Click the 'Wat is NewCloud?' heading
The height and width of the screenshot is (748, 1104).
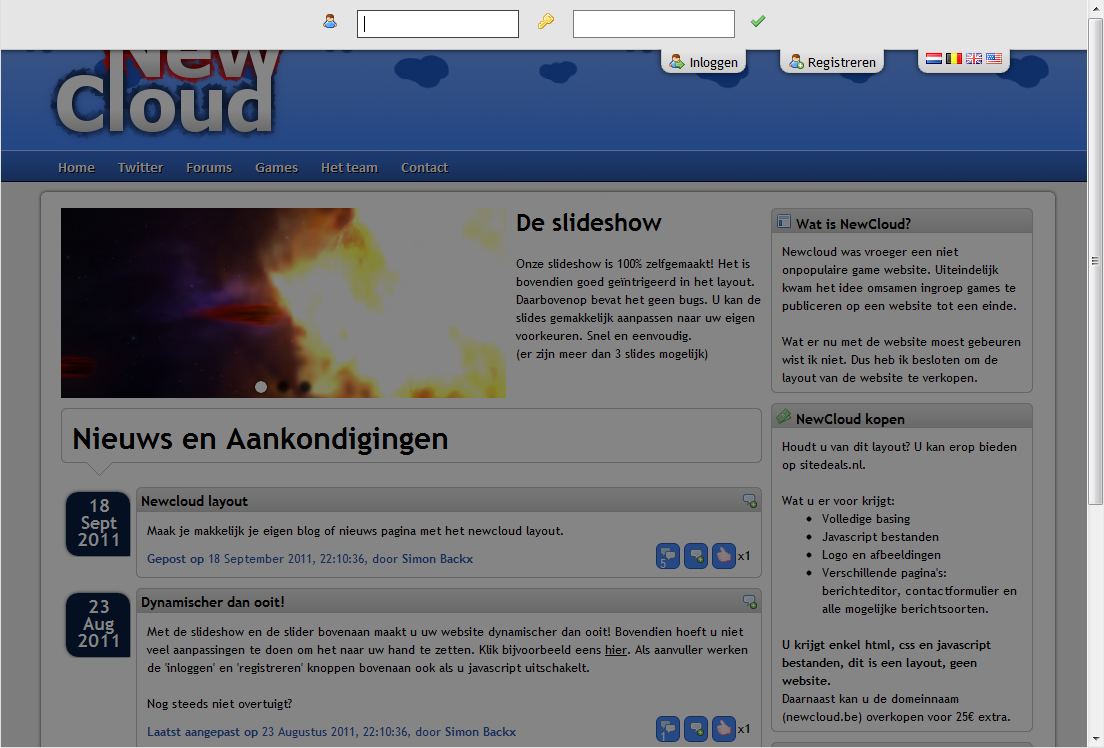click(853, 224)
